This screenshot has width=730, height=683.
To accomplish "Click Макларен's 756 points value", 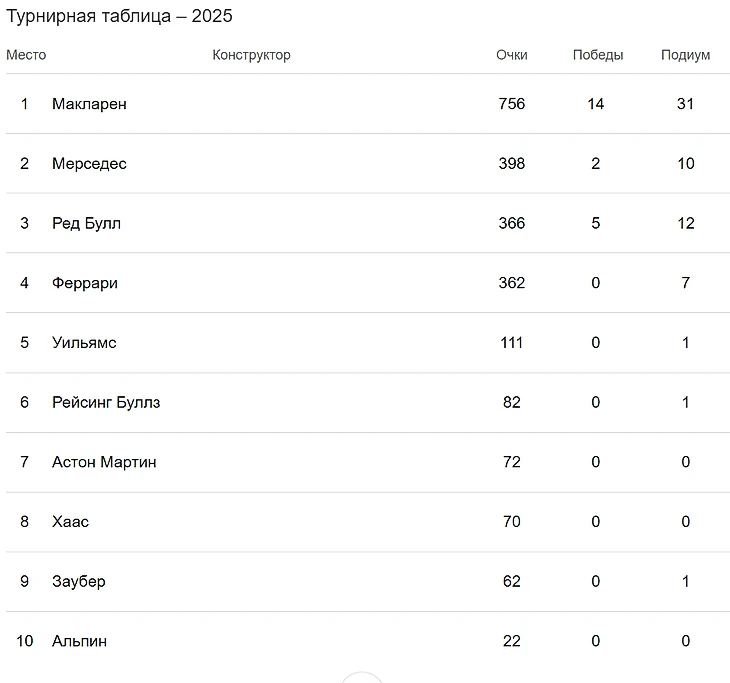I will 511,104.
